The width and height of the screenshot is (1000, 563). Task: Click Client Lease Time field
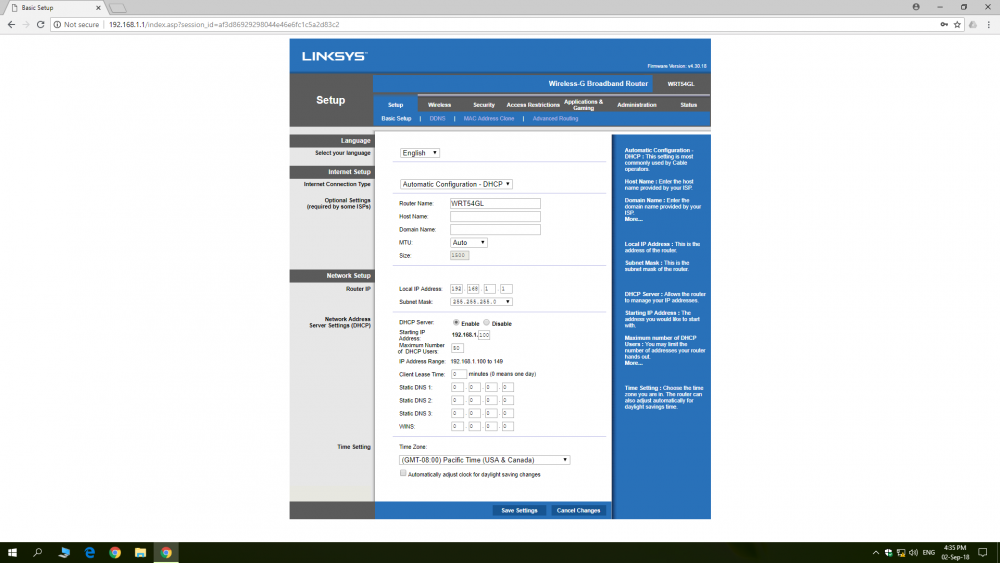pyautogui.click(x=459, y=374)
